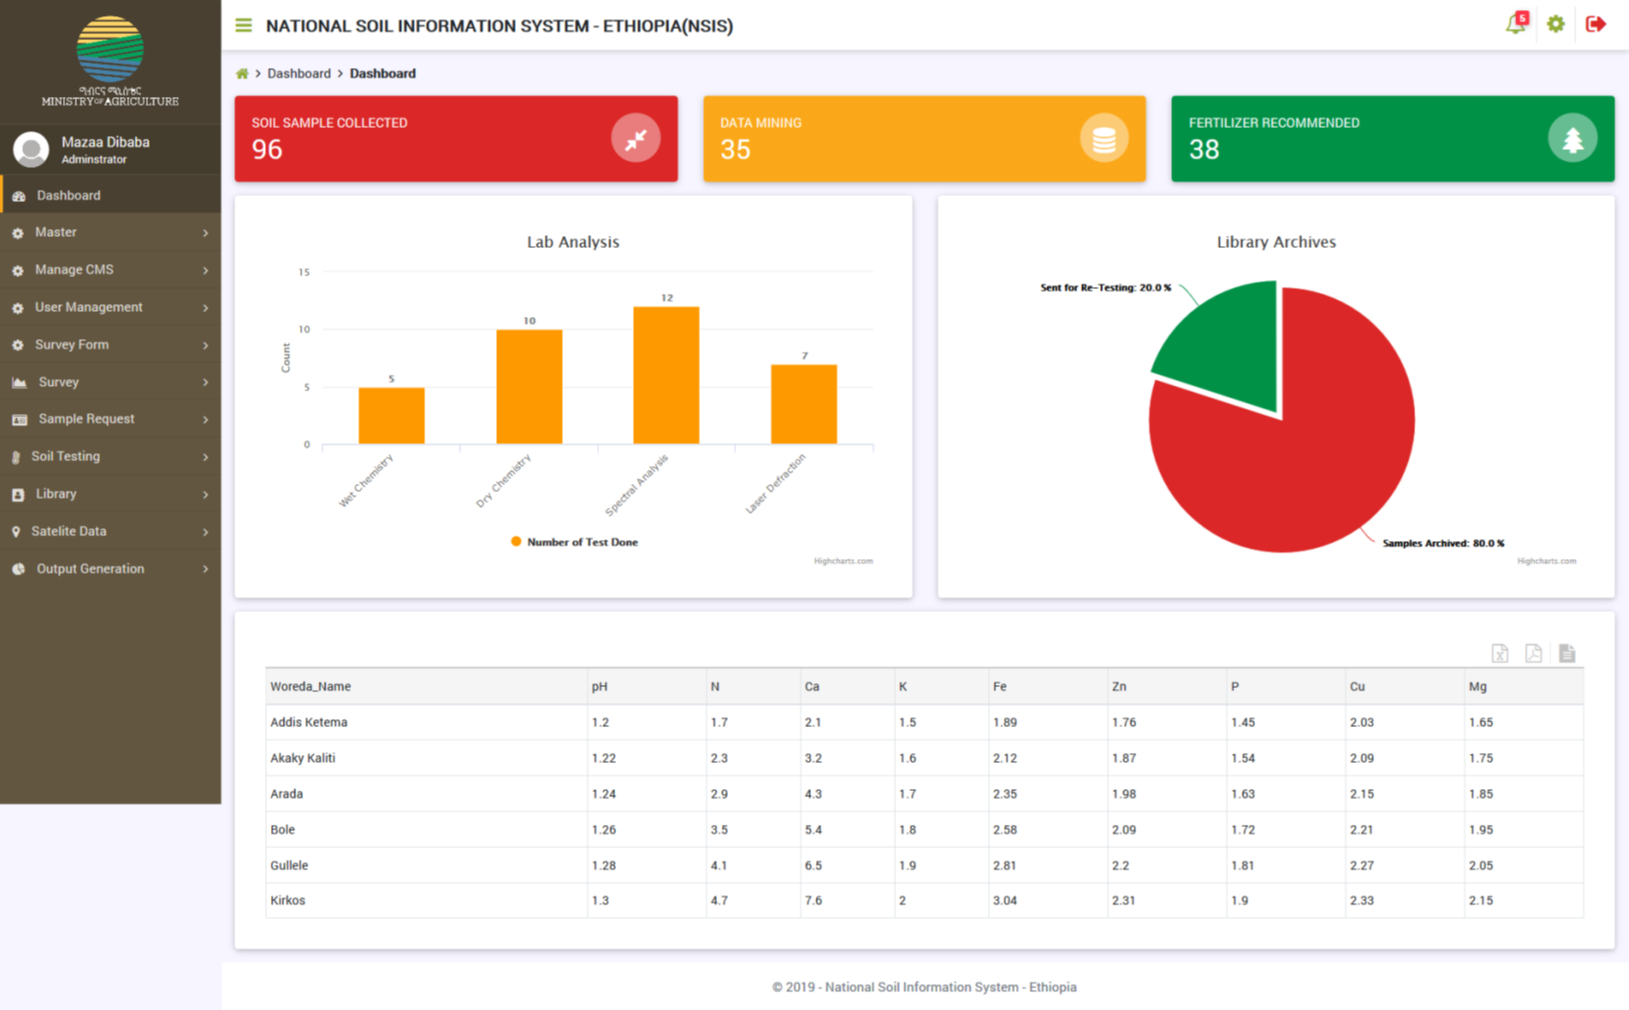1629x1010 pixels.
Task: Export table using the PDF icon
Action: pyautogui.click(x=1533, y=654)
